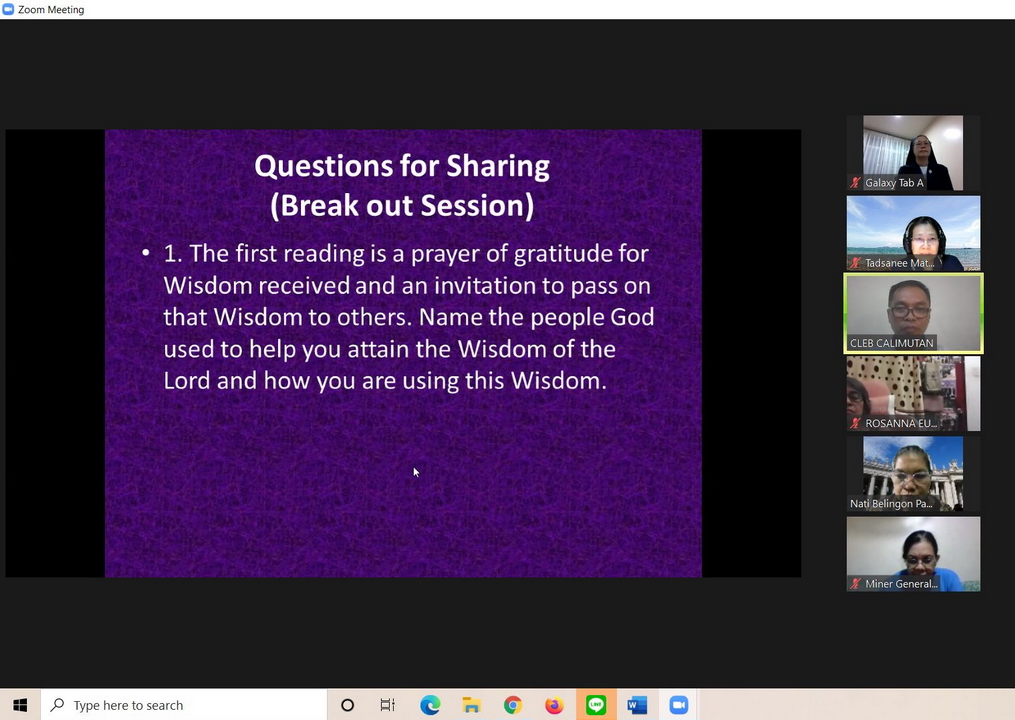
Task: Click the muted mic icon on Galaxy Tab A
Action: [x=856, y=183]
